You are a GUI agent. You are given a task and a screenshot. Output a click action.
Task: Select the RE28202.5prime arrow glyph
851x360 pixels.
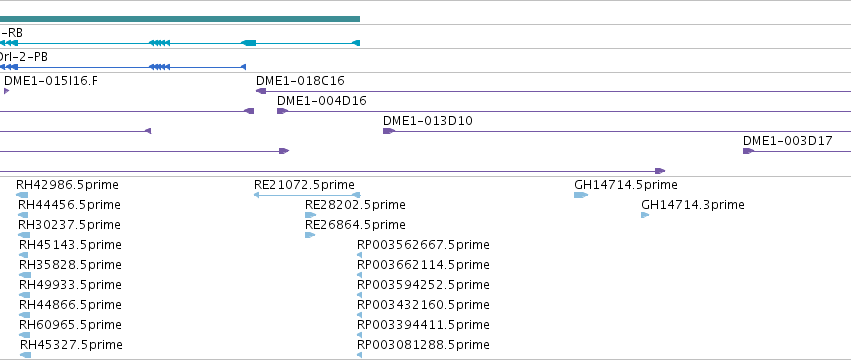coord(310,215)
